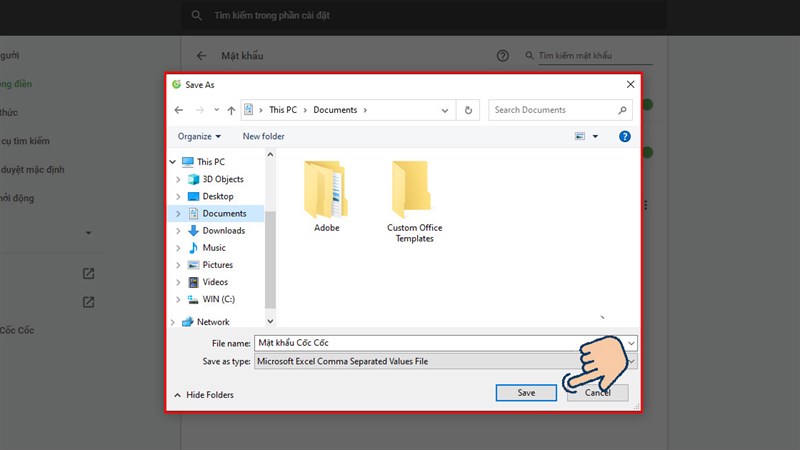800x450 pixels.
Task: Collapse the This PC tree node
Action: pyautogui.click(x=173, y=162)
